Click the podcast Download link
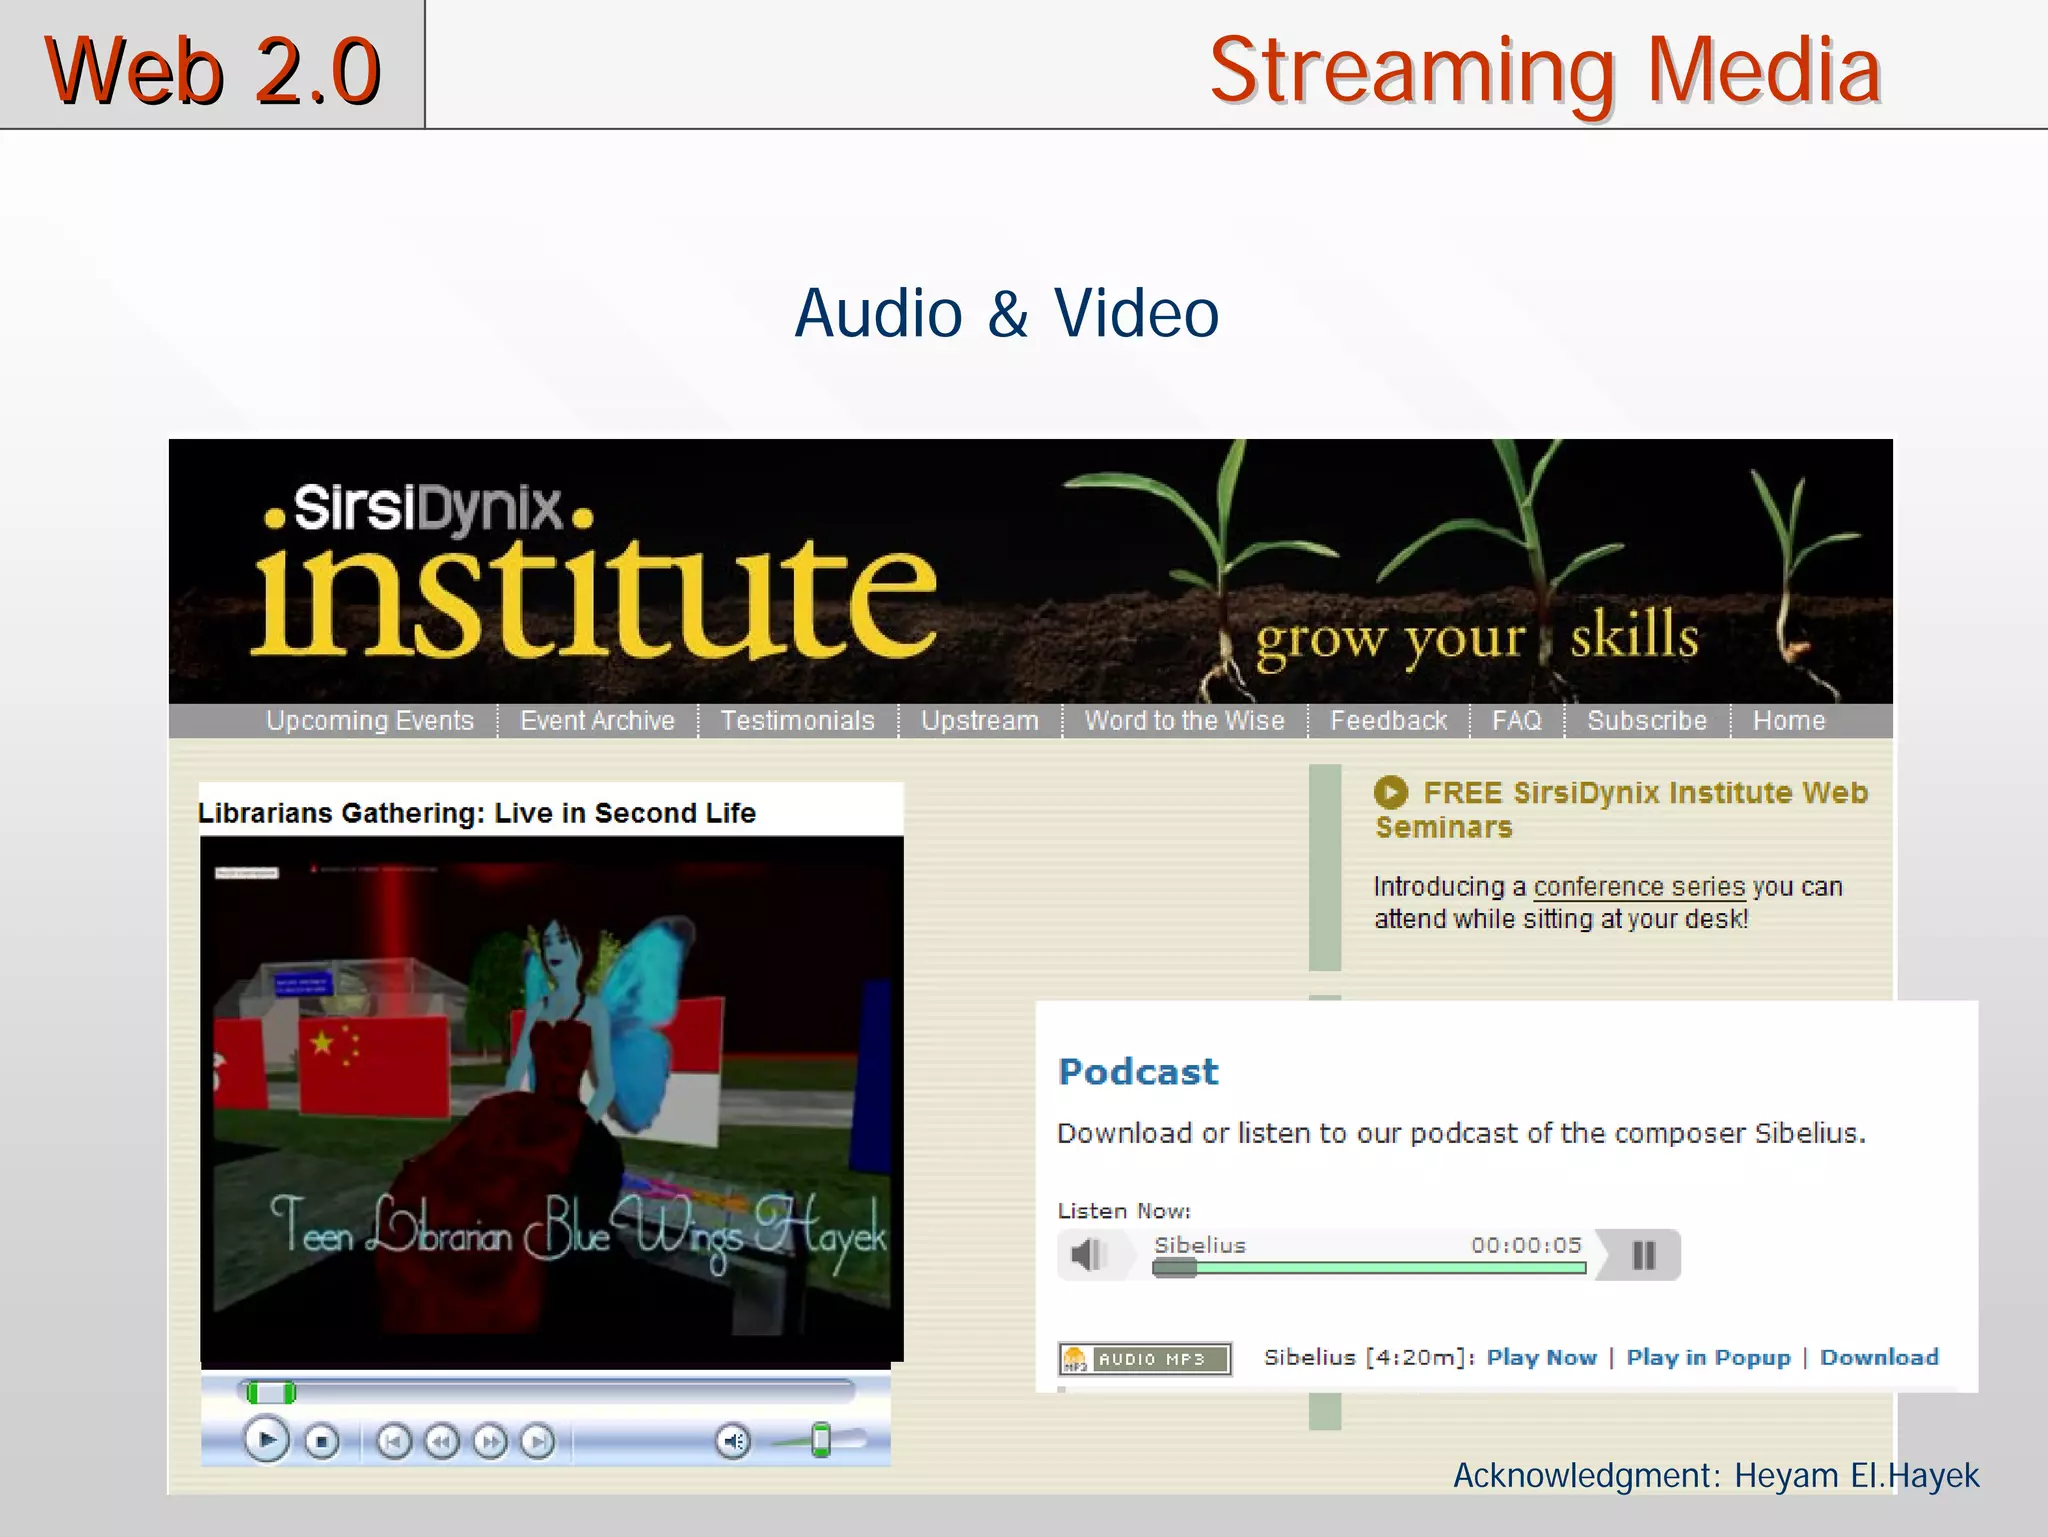The image size is (2048, 1537). [x=1878, y=1357]
